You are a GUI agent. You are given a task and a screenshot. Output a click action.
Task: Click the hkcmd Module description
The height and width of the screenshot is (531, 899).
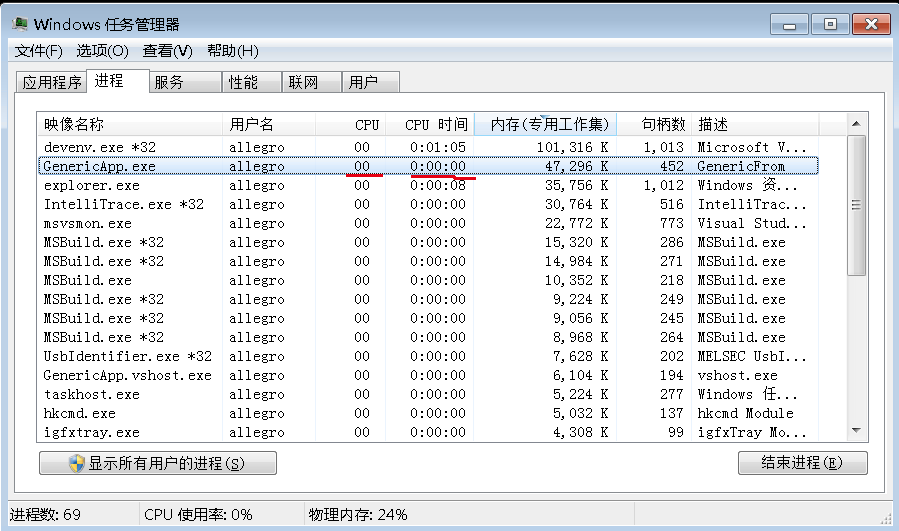(745, 413)
